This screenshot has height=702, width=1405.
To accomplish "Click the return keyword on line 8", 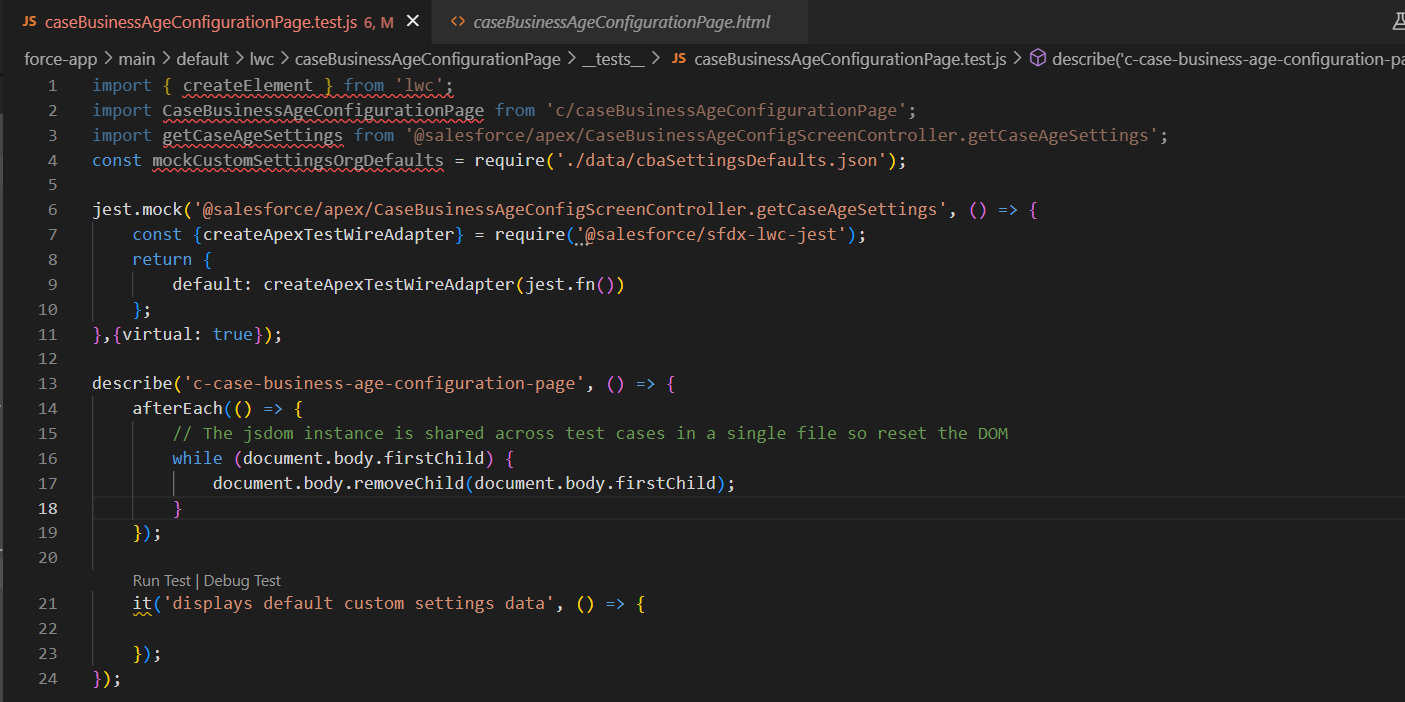I will pos(162,260).
